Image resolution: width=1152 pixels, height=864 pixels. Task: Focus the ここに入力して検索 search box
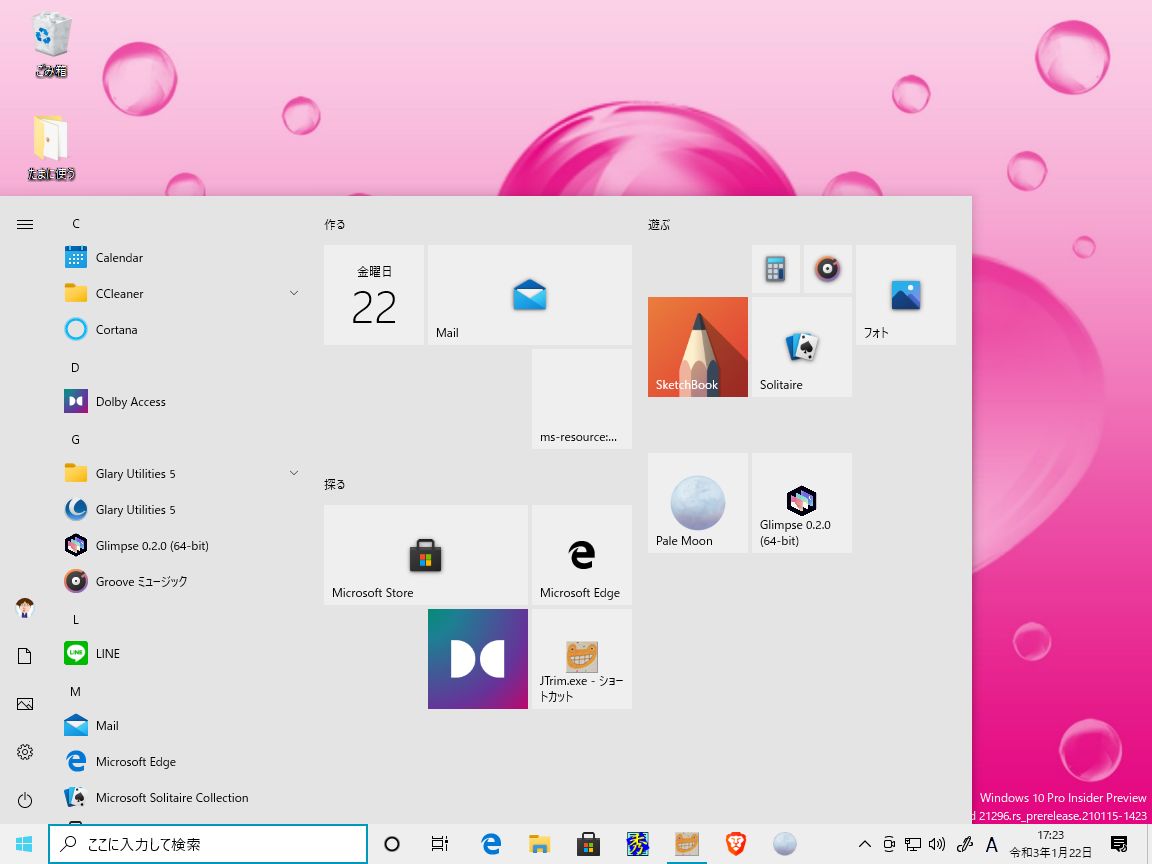[x=208, y=844]
